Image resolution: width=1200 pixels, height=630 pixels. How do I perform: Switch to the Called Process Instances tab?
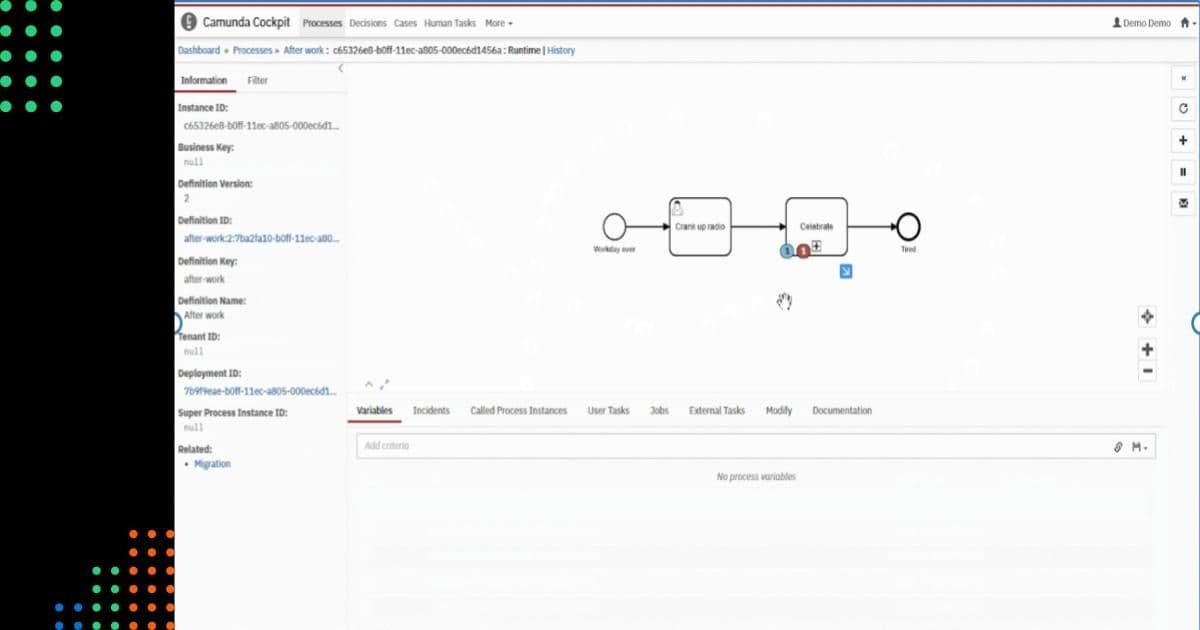[518, 410]
